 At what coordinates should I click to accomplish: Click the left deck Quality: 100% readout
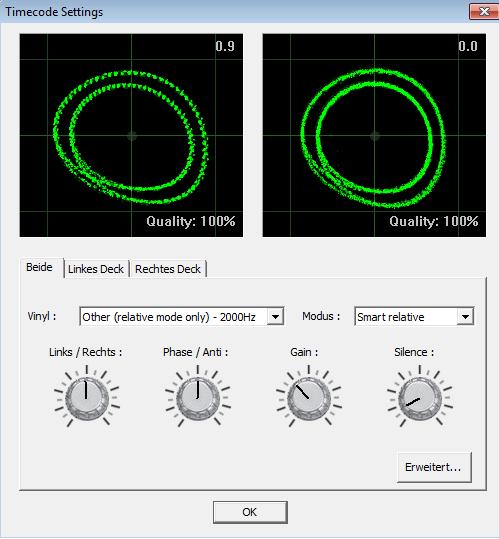pos(191,221)
